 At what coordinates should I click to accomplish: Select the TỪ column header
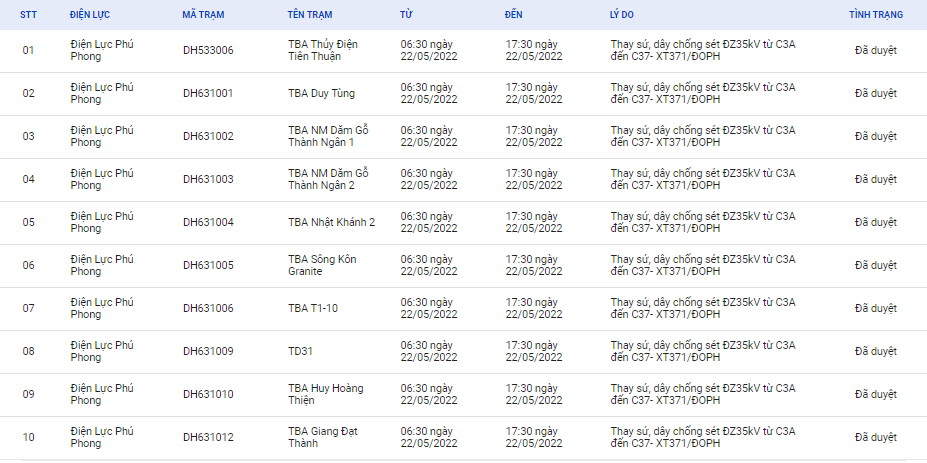pos(406,15)
